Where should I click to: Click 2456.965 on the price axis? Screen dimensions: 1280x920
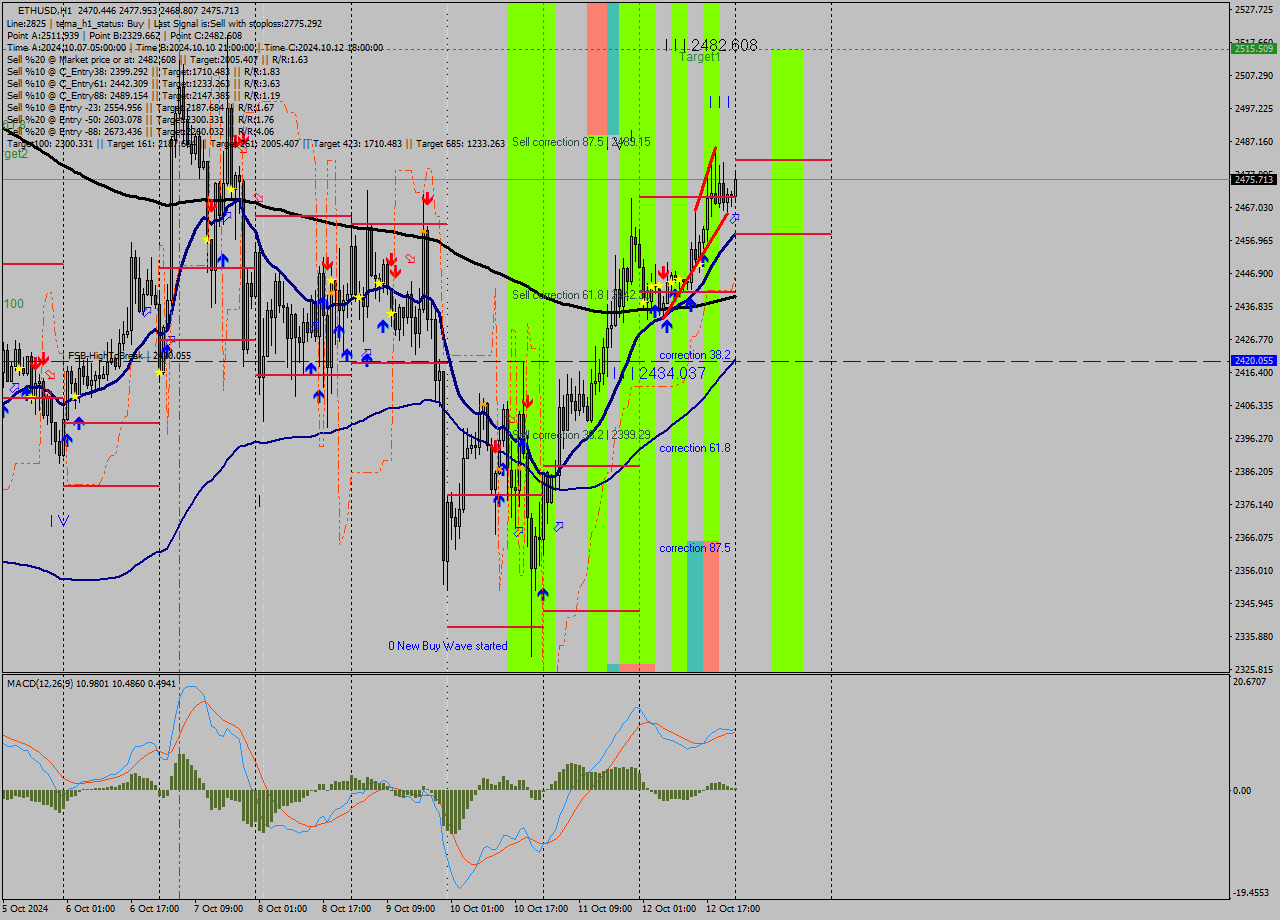pyautogui.click(x=1254, y=240)
